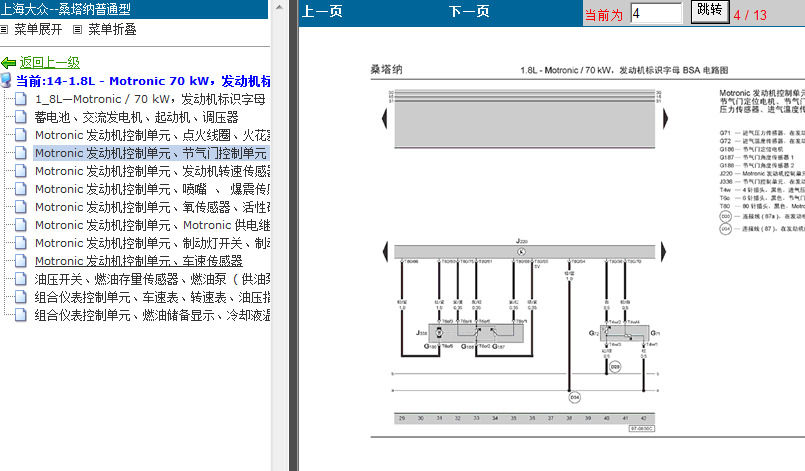Click the expand icon beside 菜单展开
Viewport: 805px width, 471px height.
pyautogui.click(x=4, y=30)
